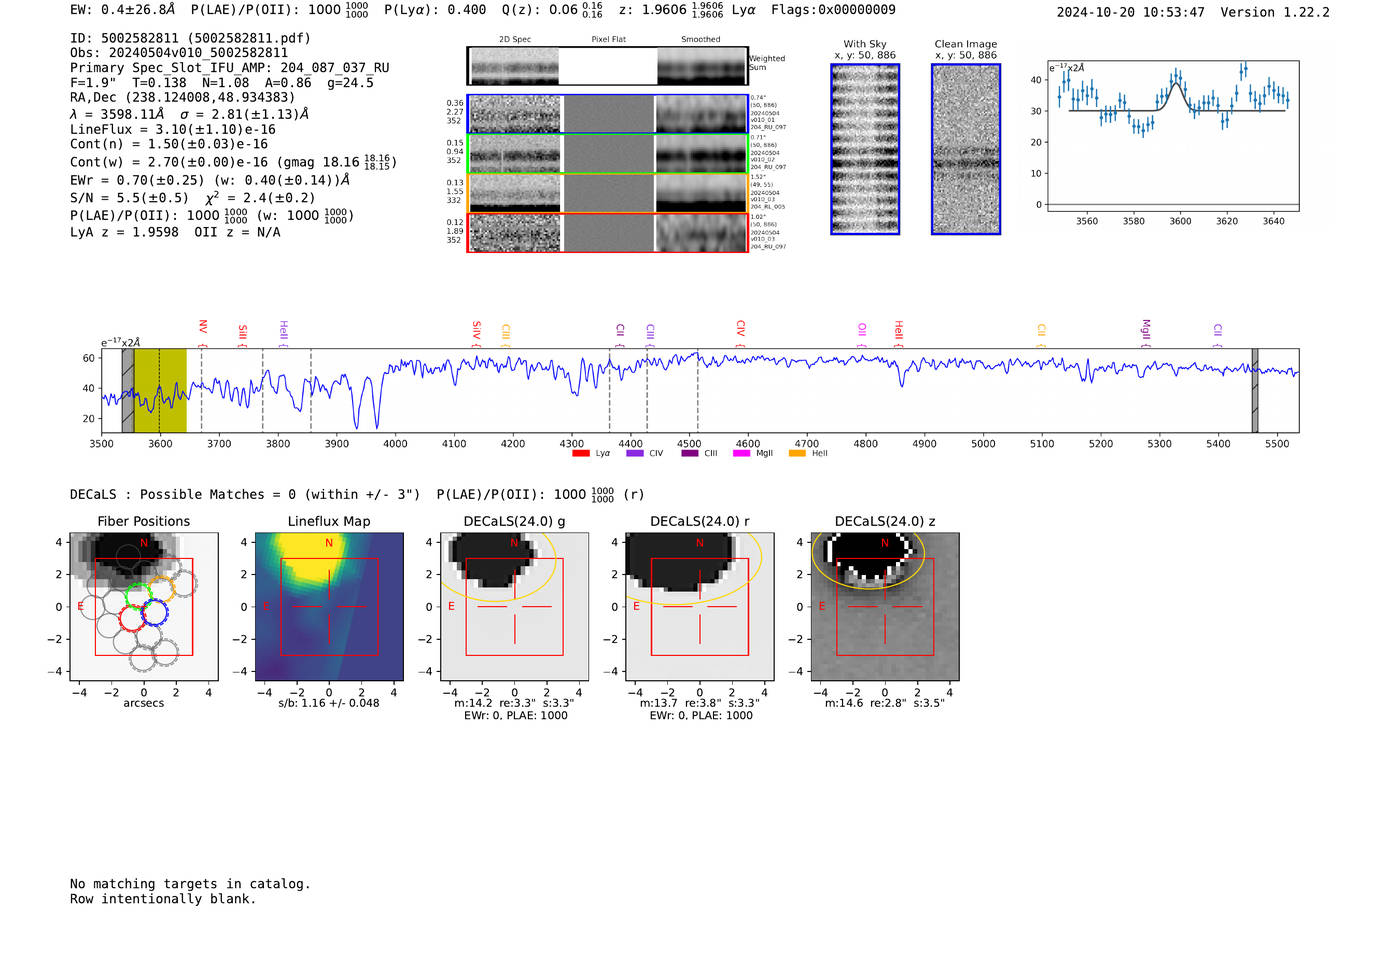This screenshot has height=953, width=1400.
Task: Click the Primary Spec_Slot_IFU_AMP line
Action: (230, 68)
